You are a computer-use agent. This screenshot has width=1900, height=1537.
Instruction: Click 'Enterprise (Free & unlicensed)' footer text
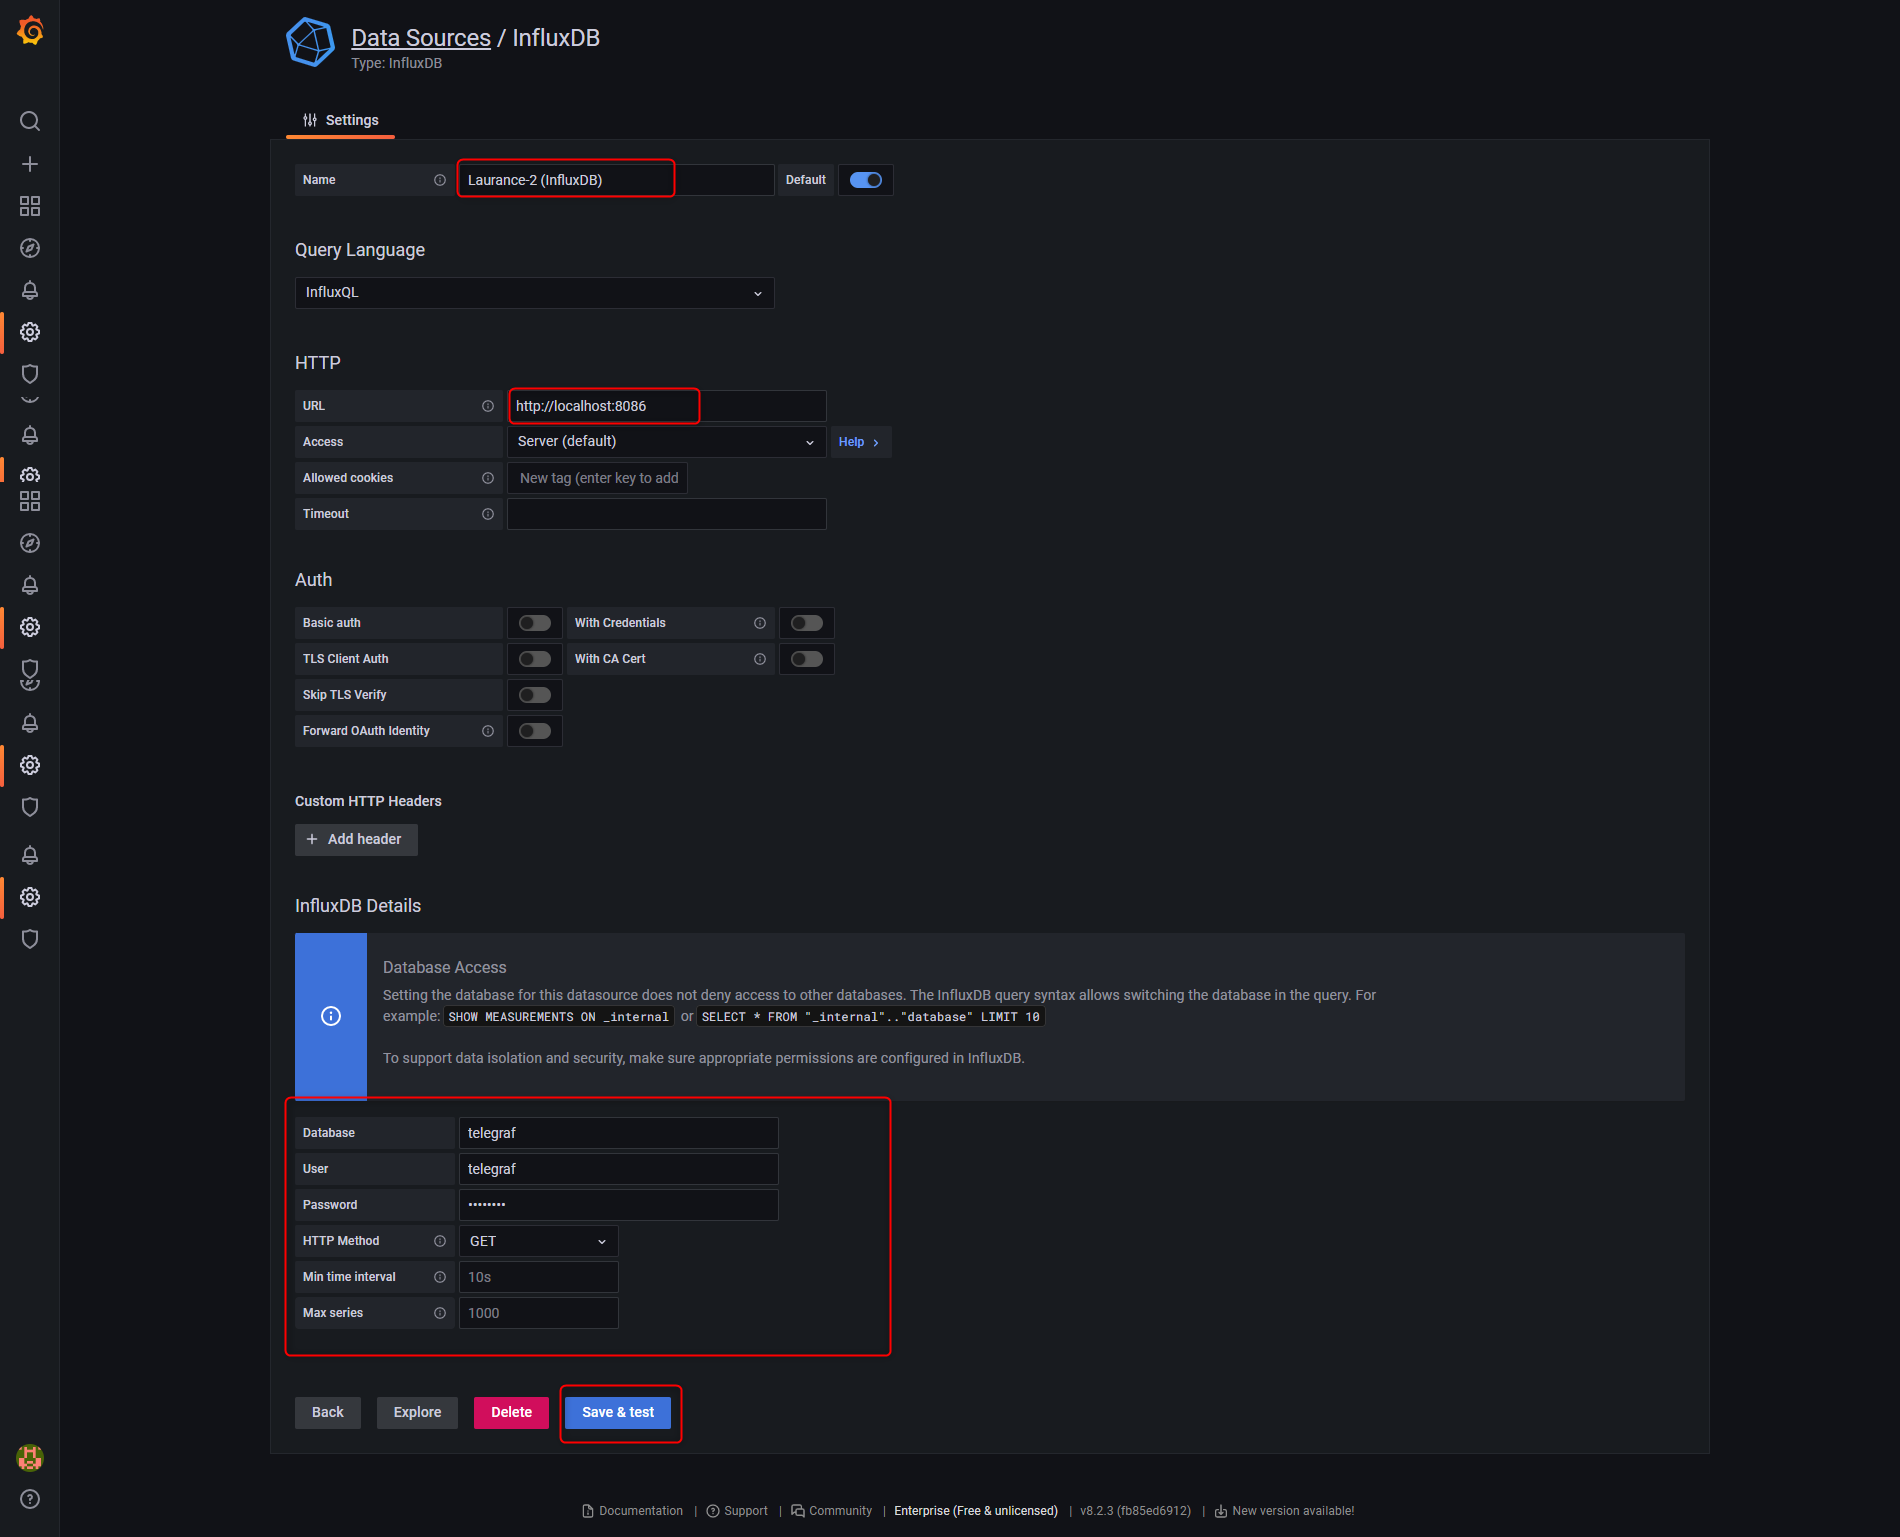pyautogui.click(x=976, y=1511)
